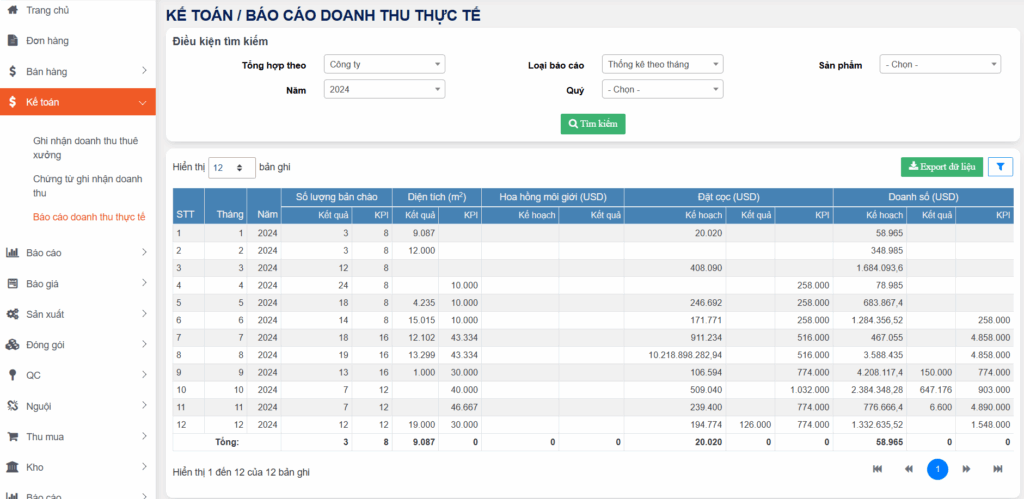
Task: Click the gears icon for Sản xuất
Action: click(12, 314)
